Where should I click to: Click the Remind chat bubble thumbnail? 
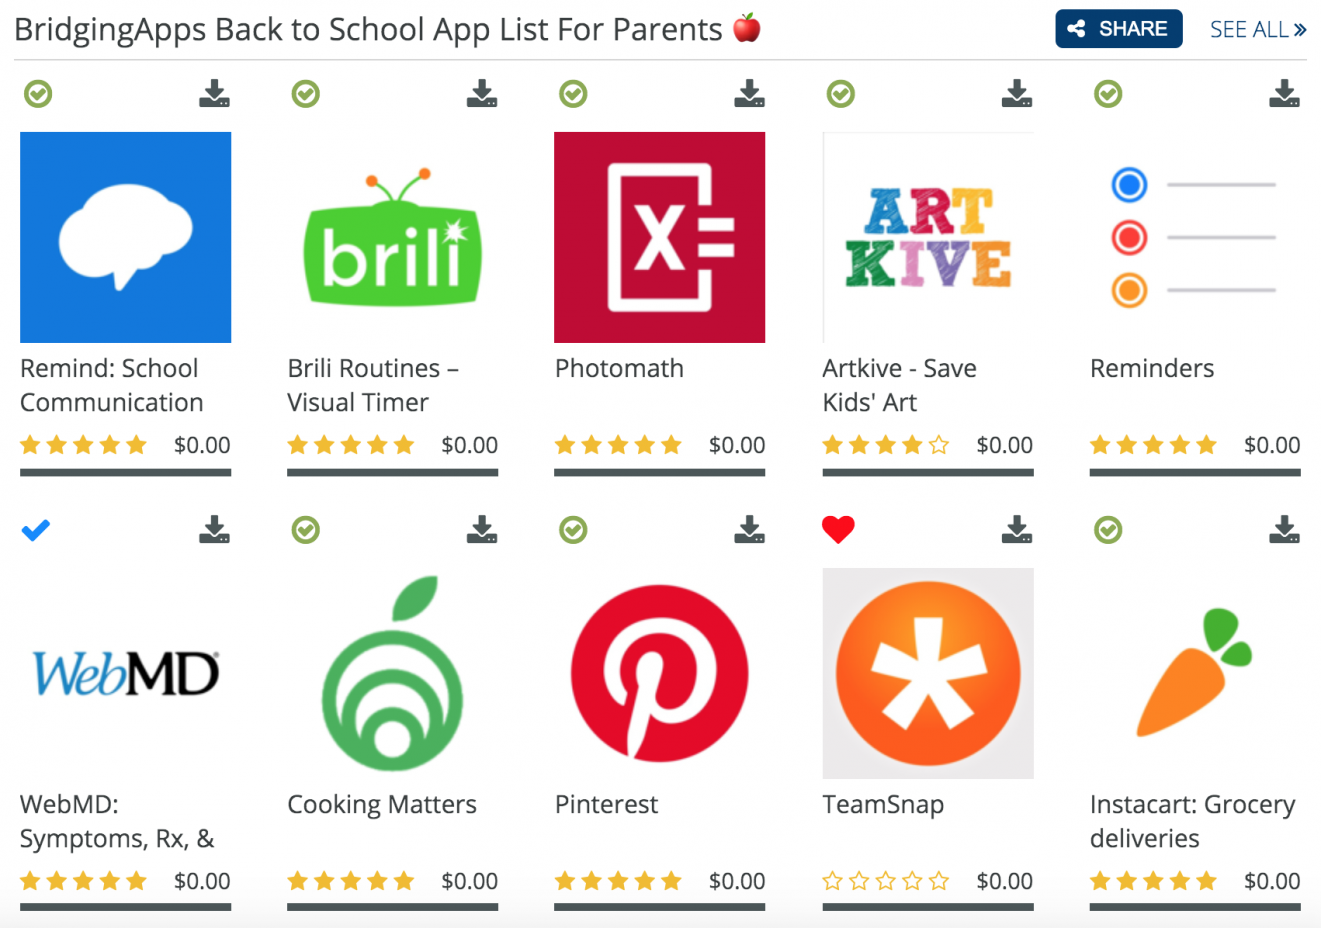[126, 237]
